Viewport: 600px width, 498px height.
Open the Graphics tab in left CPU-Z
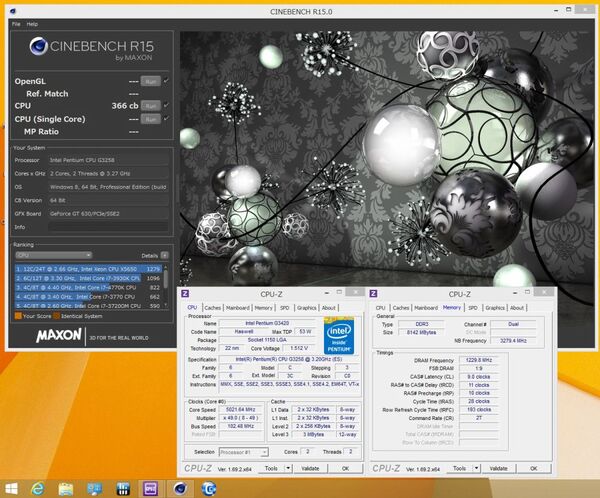coord(307,308)
